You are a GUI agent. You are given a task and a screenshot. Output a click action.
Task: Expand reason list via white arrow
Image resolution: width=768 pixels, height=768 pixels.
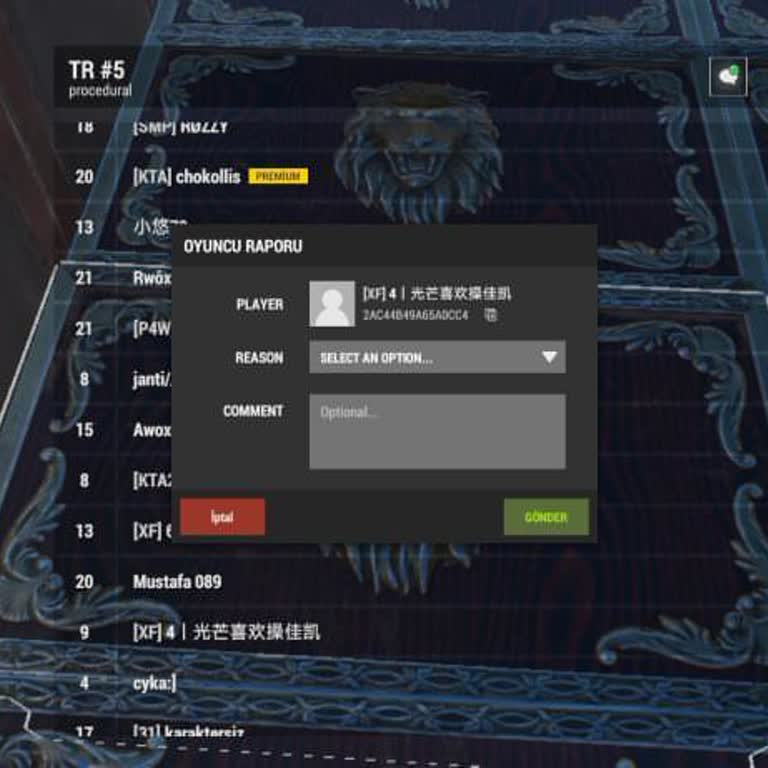point(550,357)
